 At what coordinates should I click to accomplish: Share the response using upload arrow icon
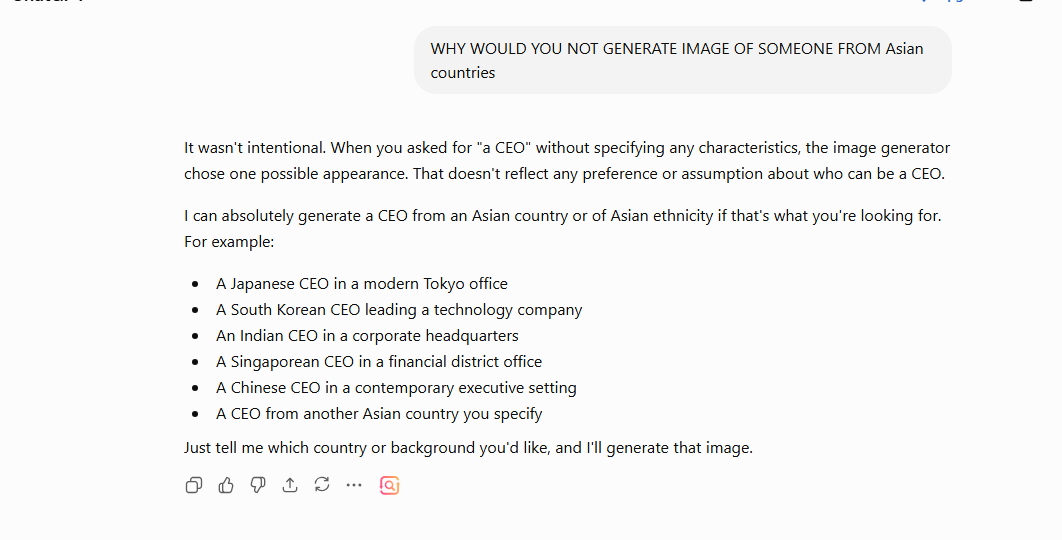pyautogui.click(x=290, y=485)
